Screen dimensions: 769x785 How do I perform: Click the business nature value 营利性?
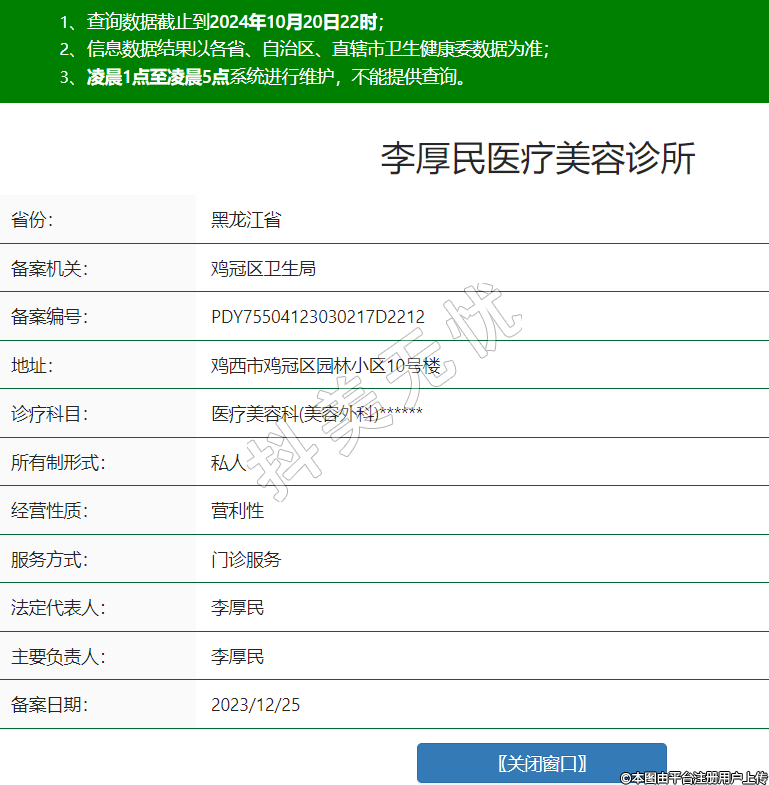tap(237, 511)
